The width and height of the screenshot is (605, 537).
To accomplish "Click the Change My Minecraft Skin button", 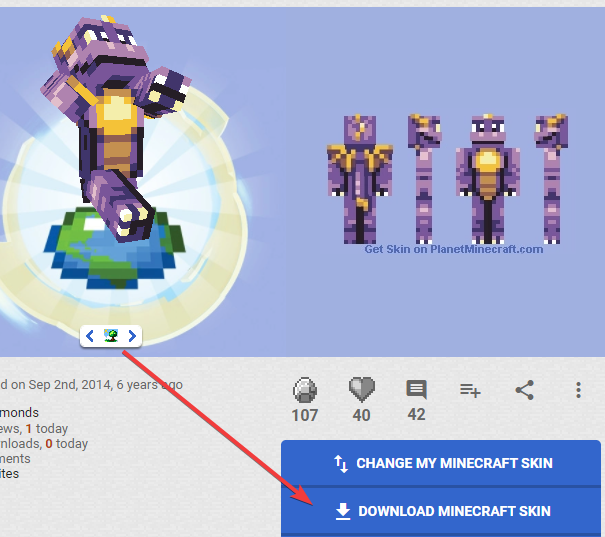I will 441,463.
